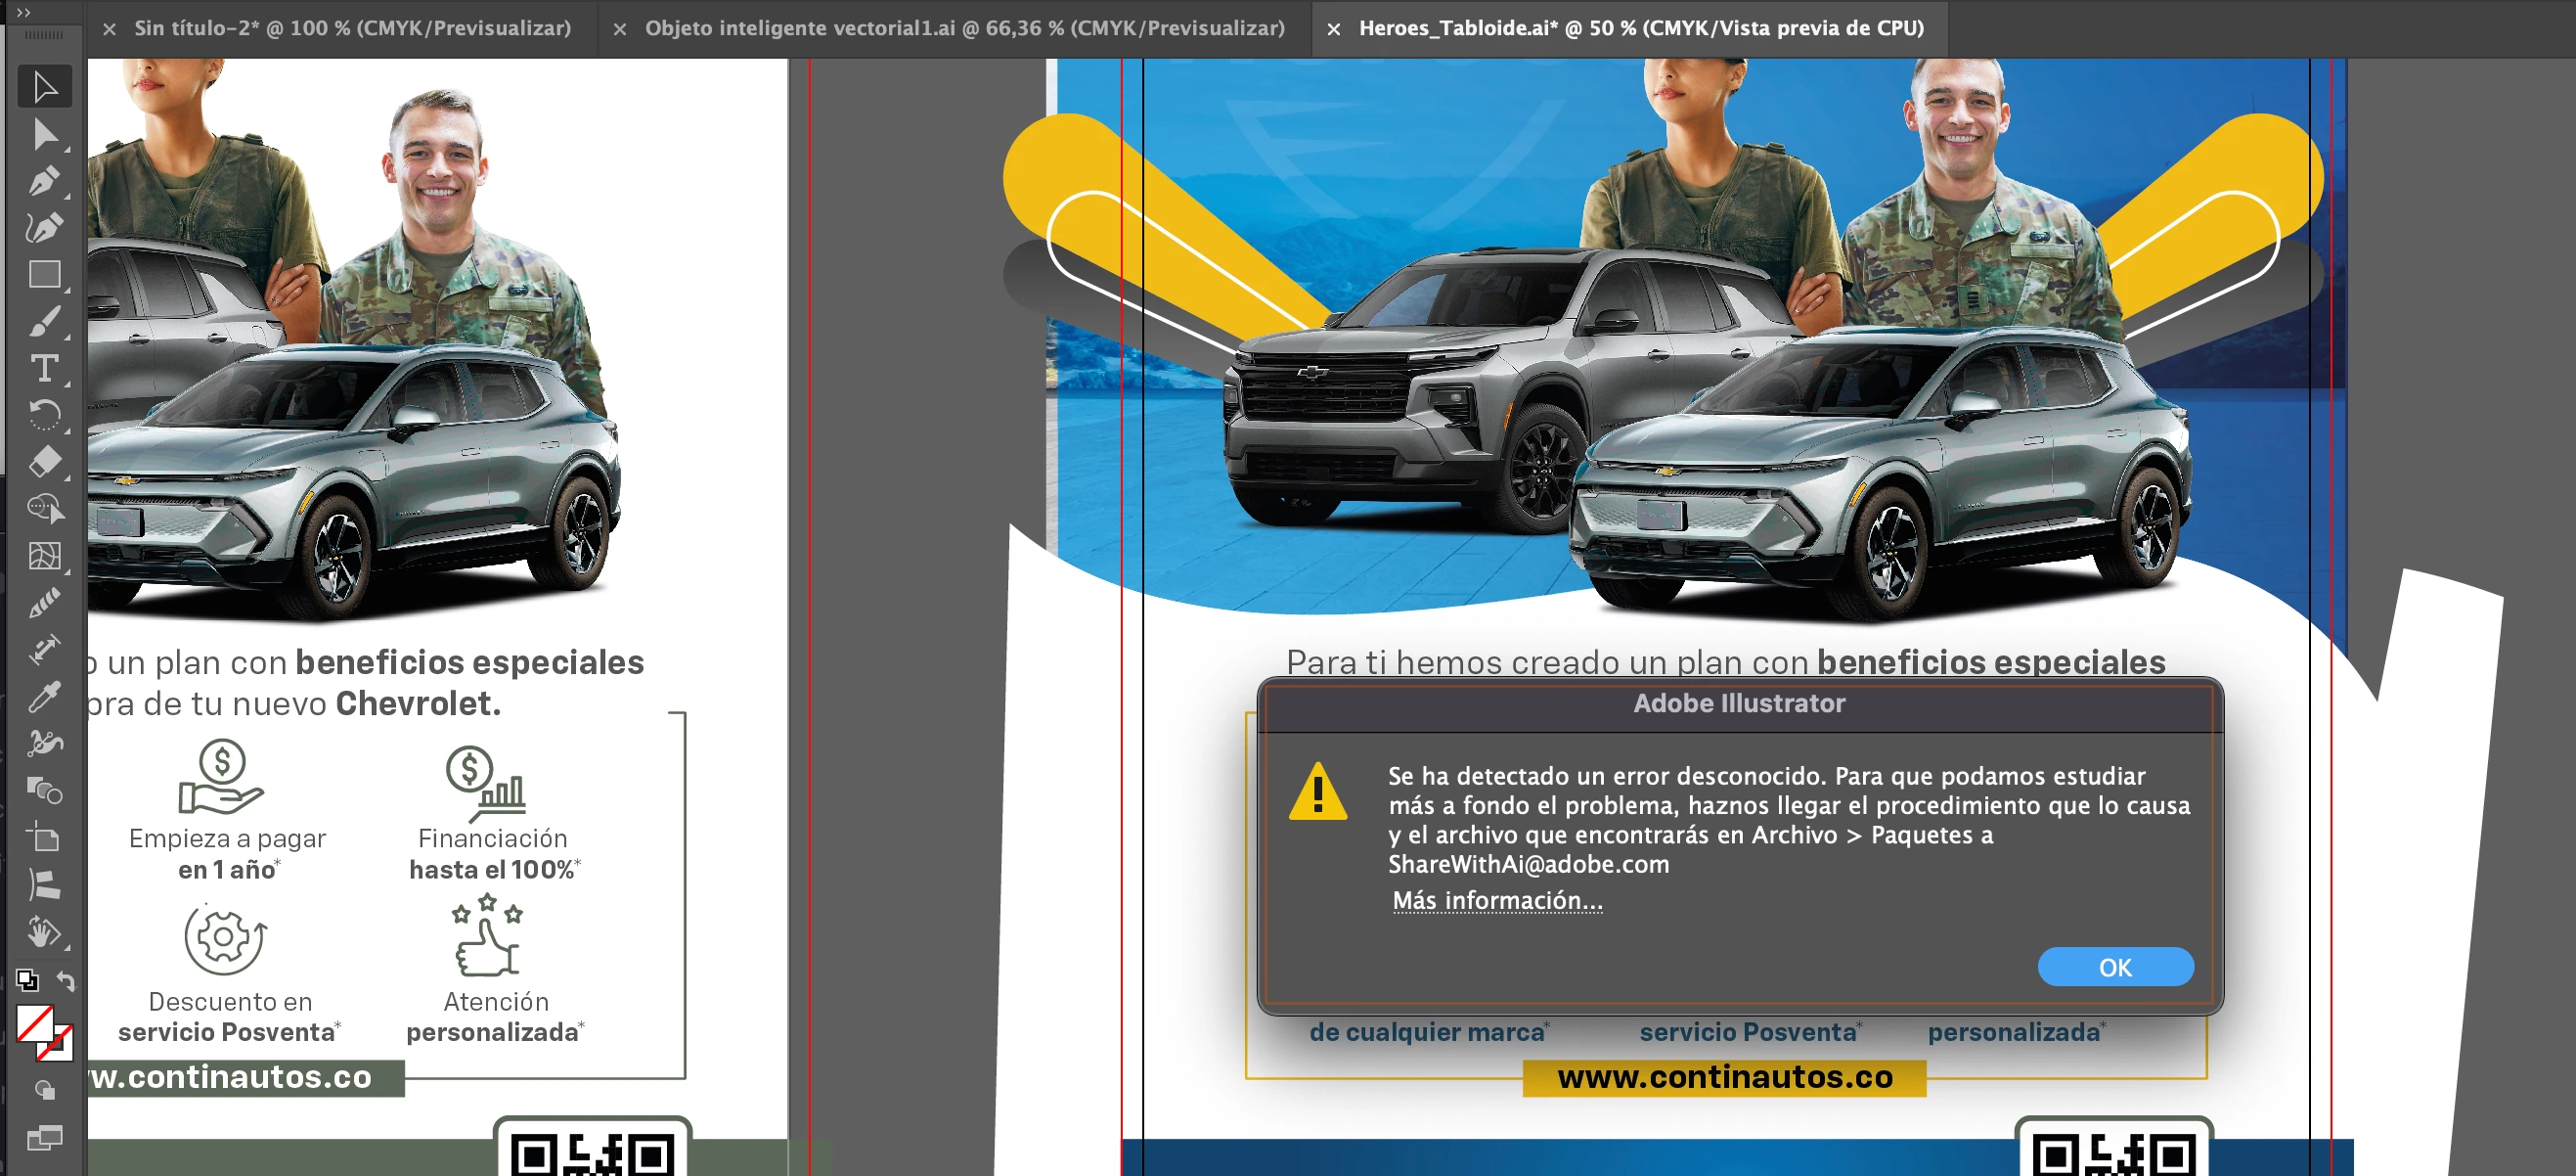The width and height of the screenshot is (2576, 1176).
Task: Open the Más información link
Action: (1497, 900)
